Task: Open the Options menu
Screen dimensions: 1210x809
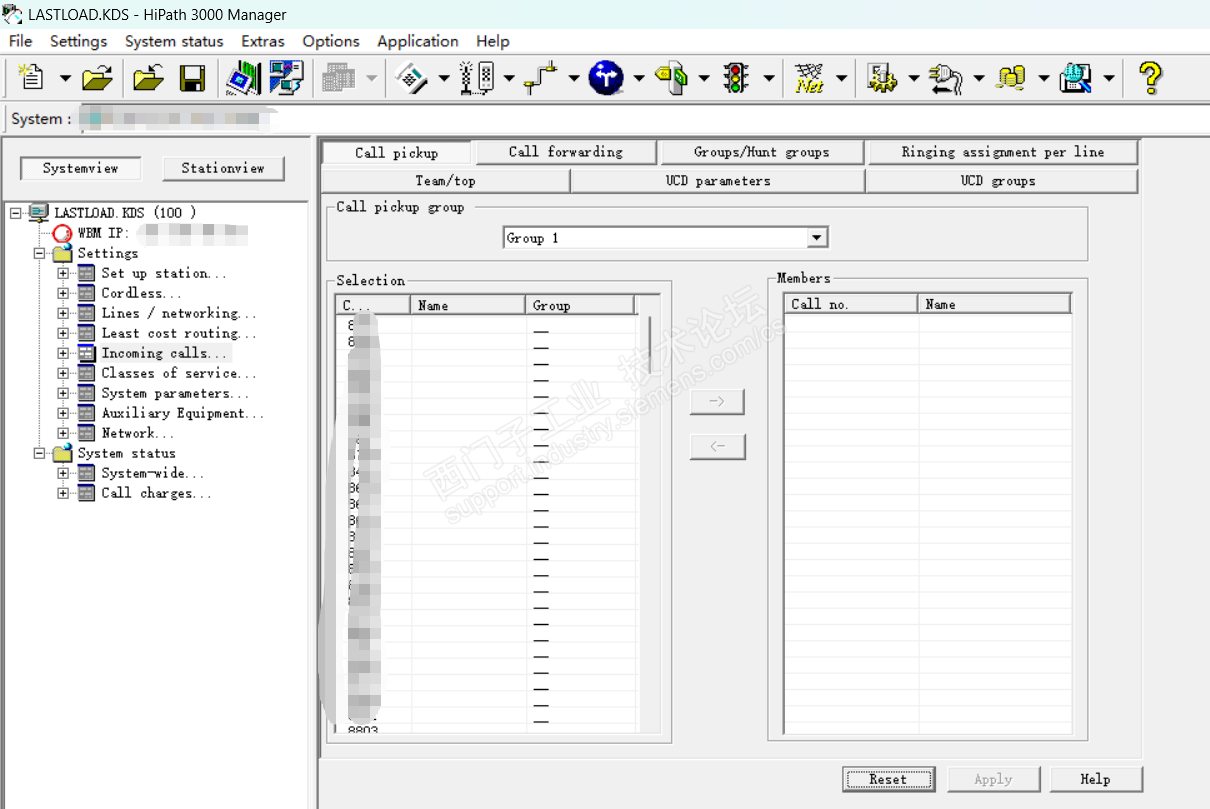Action: 331,41
